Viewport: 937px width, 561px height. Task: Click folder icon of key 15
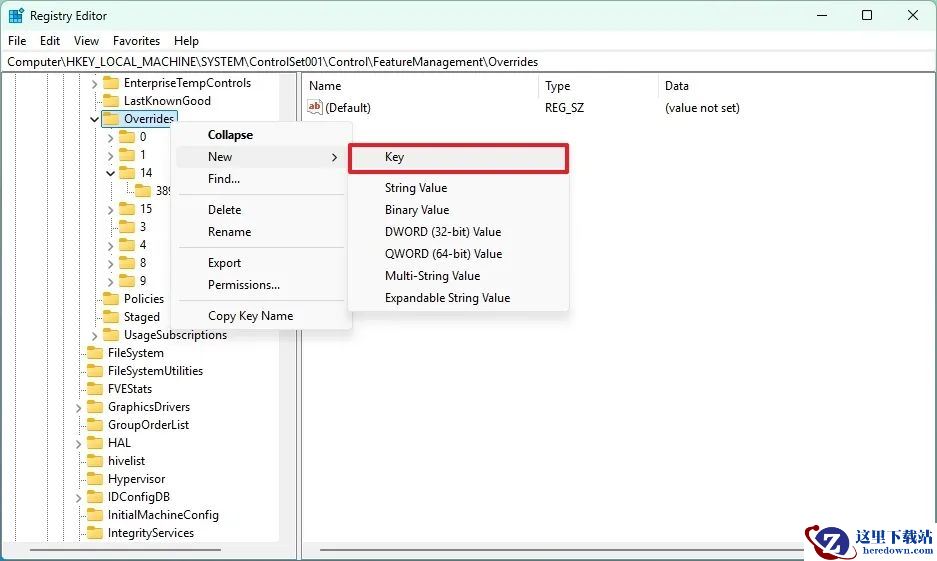click(x=127, y=209)
